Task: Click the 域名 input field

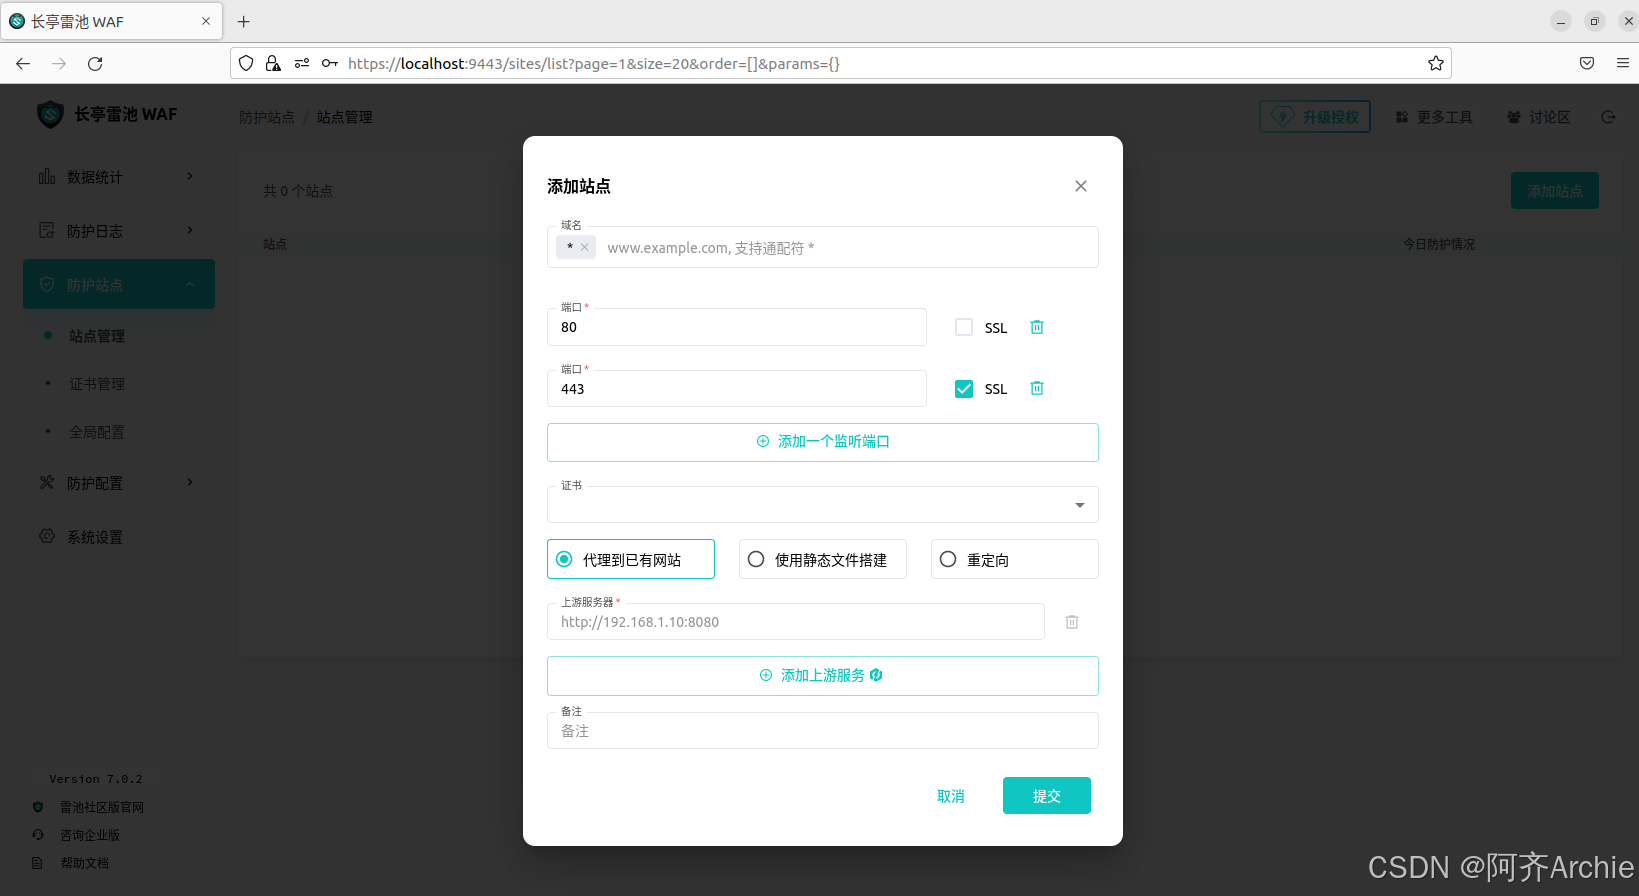Action: click(x=822, y=247)
